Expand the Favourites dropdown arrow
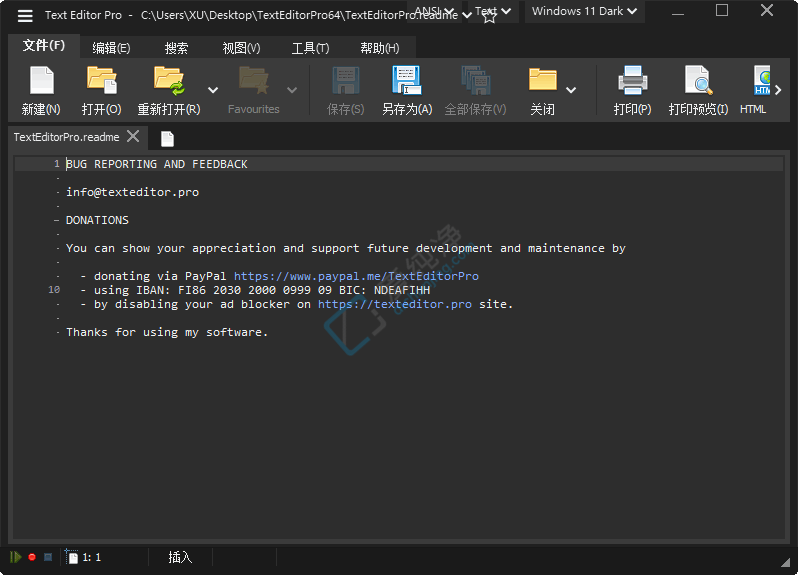The height and width of the screenshot is (575, 798). pyautogui.click(x=292, y=90)
